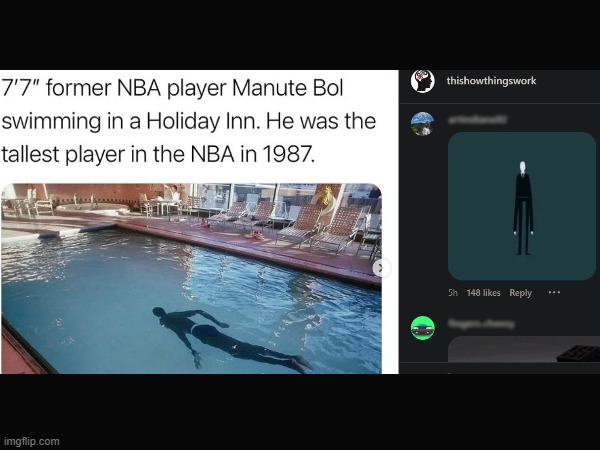Click the Manute Bol caption text
600x450 pixels.
point(189,121)
